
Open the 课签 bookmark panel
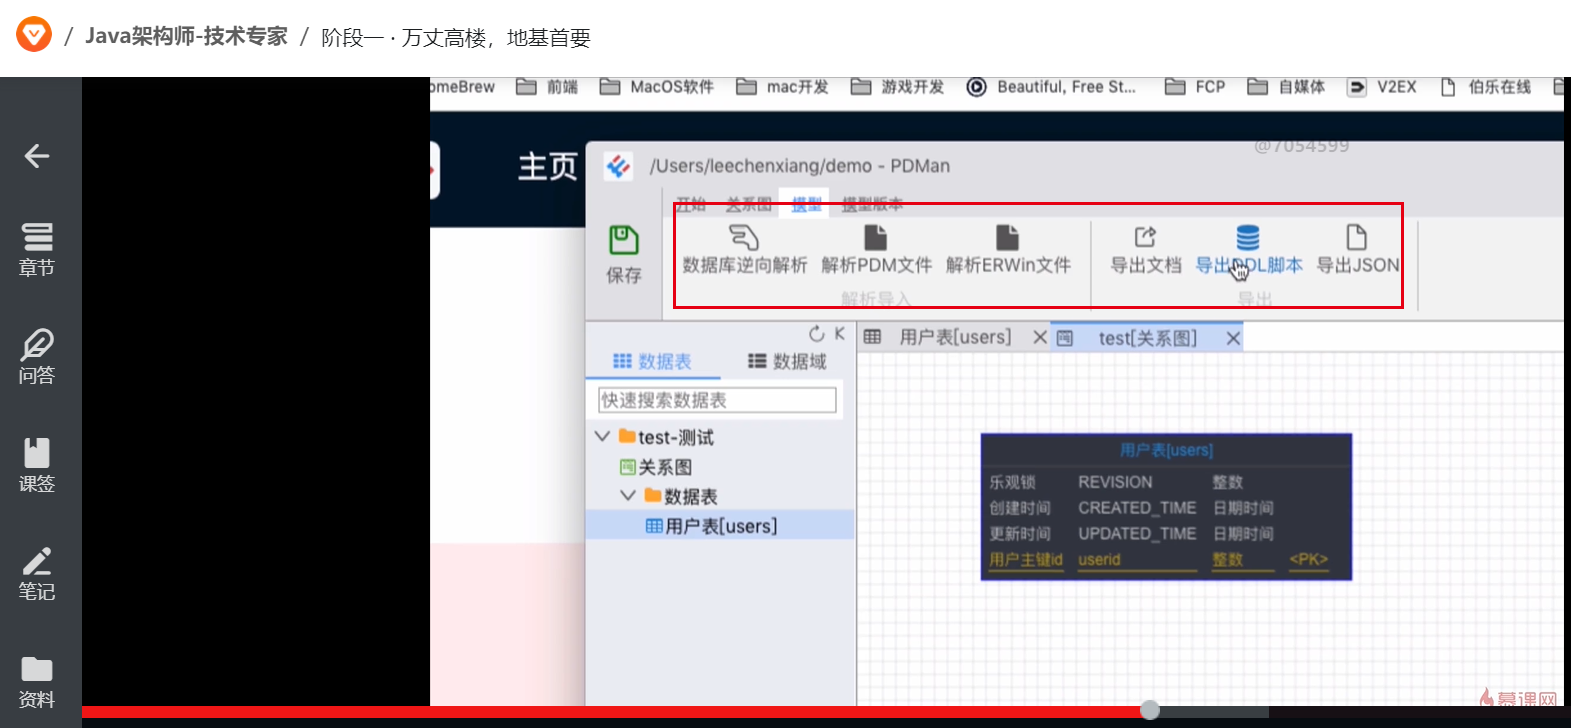(37, 465)
